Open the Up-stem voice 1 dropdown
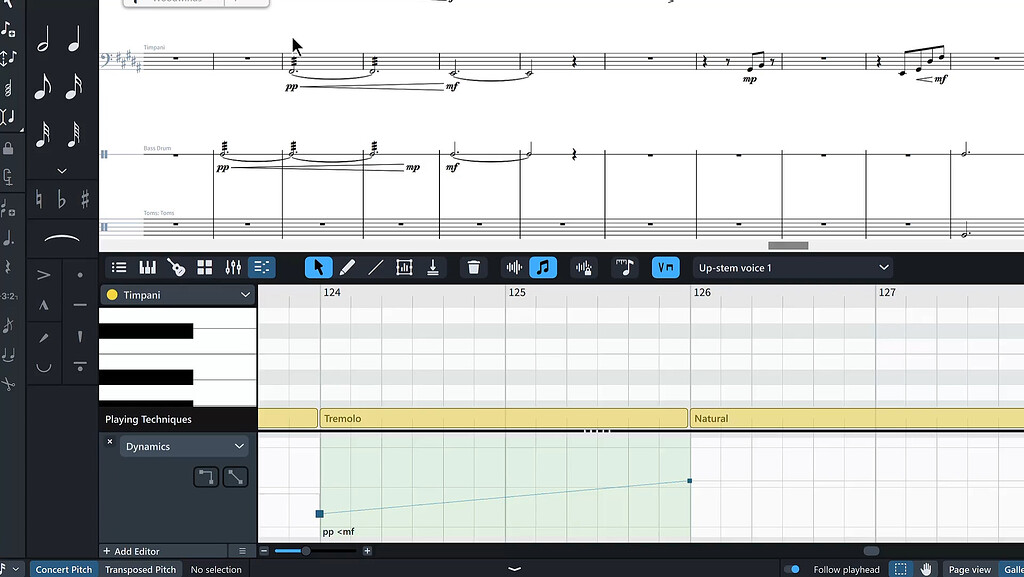This screenshot has height=577, width=1024. [793, 267]
